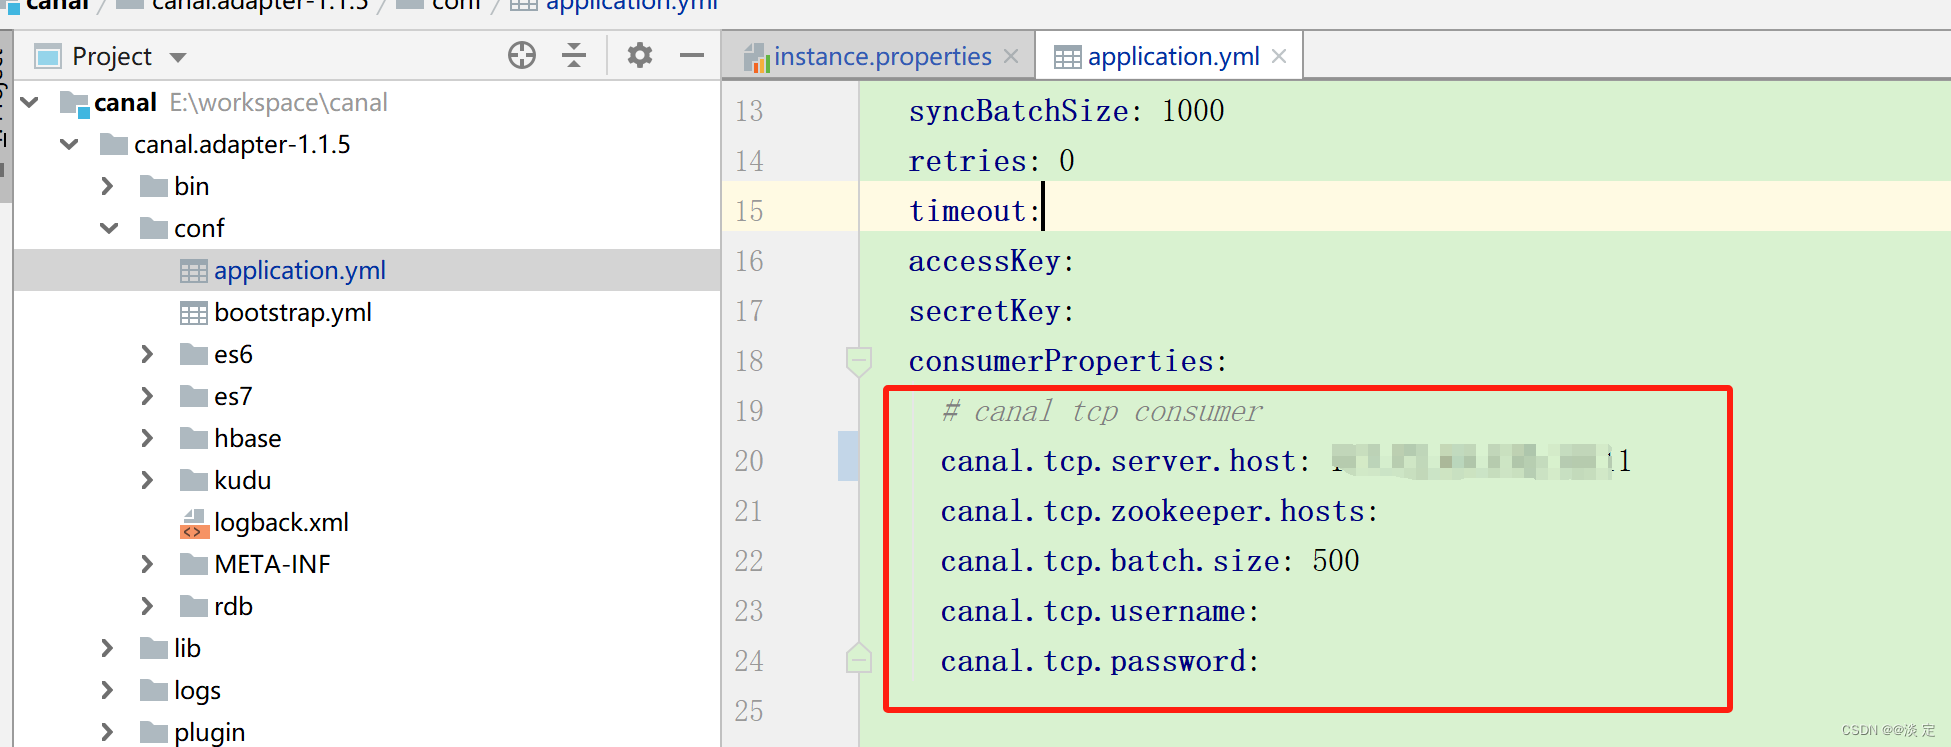The height and width of the screenshot is (747, 1951).
Task: Select the rdb folder row
Action: [367, 606]
